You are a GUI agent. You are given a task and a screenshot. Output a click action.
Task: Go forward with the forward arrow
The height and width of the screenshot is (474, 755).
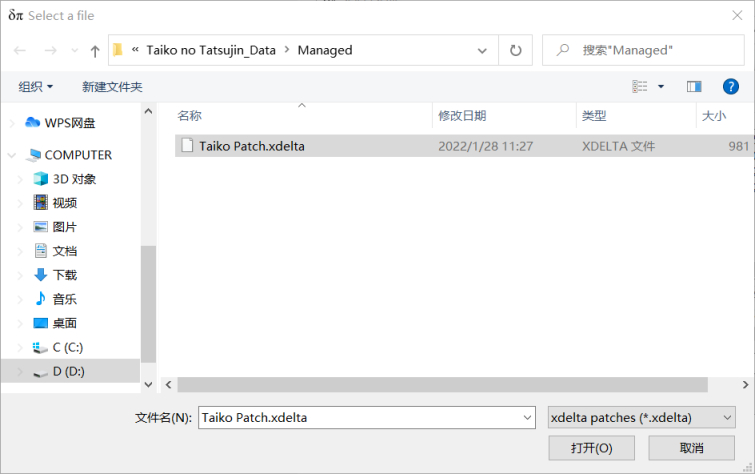click(x=51, y=50)
